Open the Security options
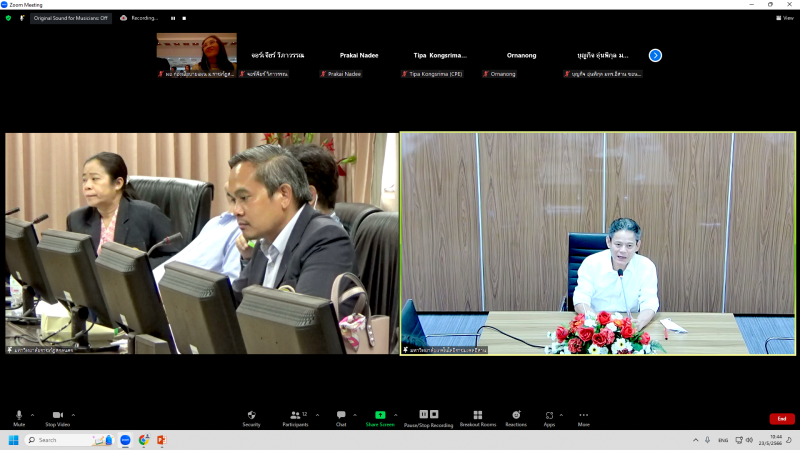The width and height of the screenshot is (800, 450). tap(251, 416)
